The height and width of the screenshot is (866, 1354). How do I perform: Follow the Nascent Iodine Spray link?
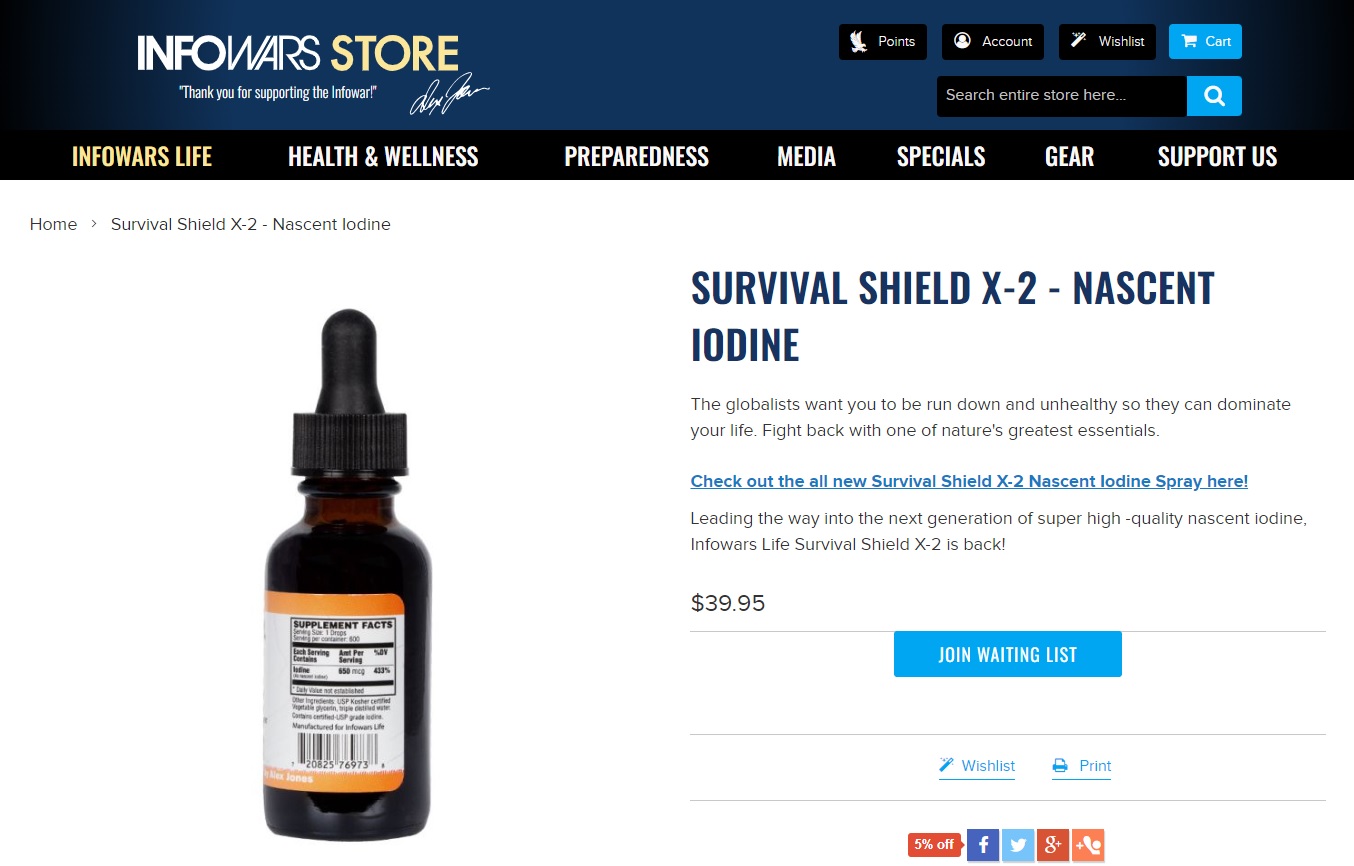969,481
